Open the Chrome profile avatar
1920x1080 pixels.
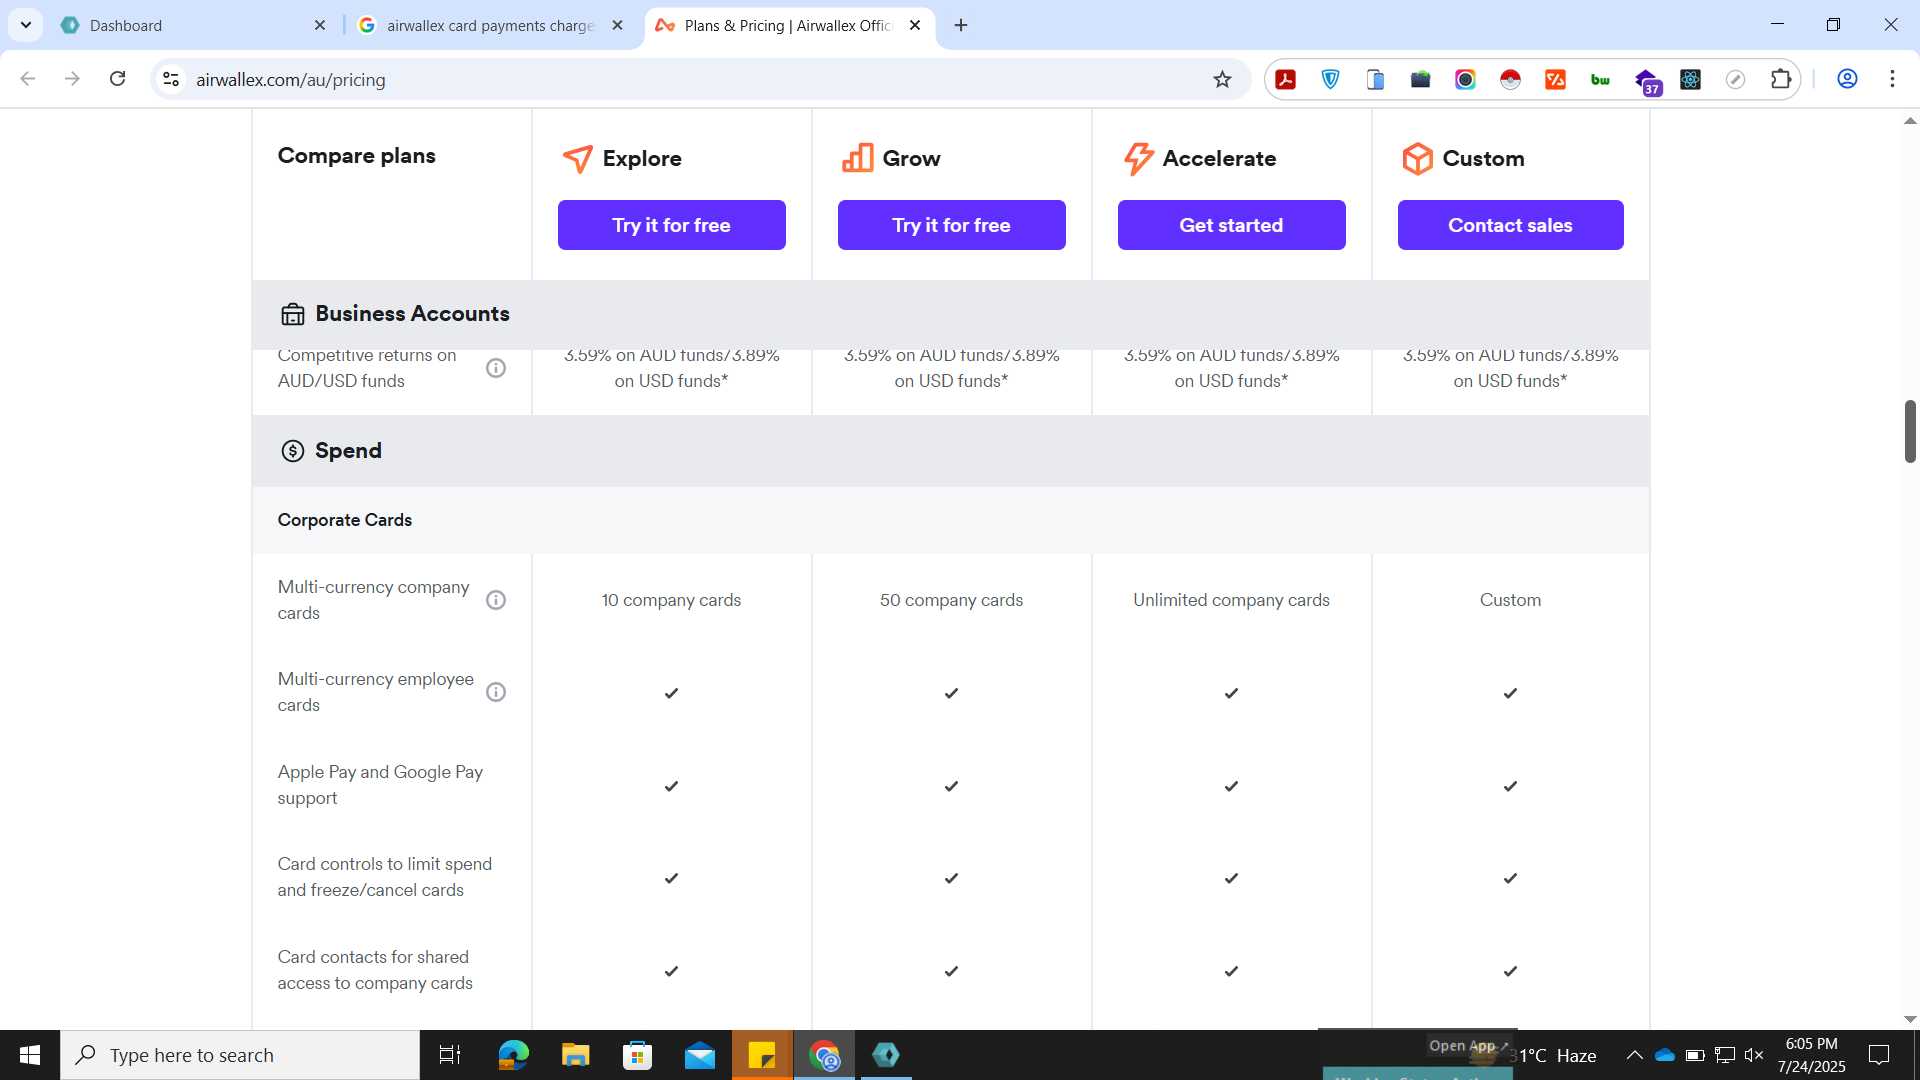click(1847, 79)
